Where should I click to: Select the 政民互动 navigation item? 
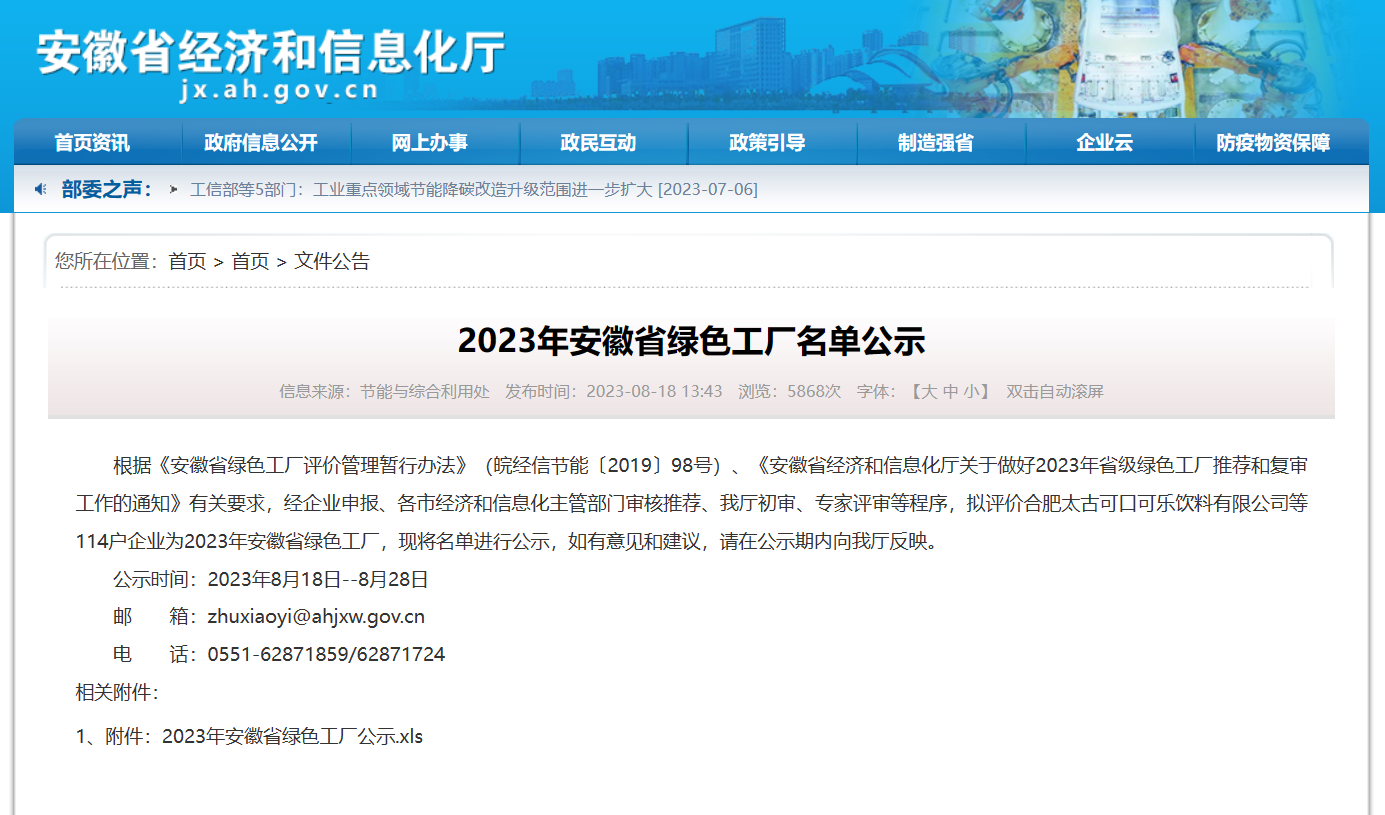(x=598, y=143)
